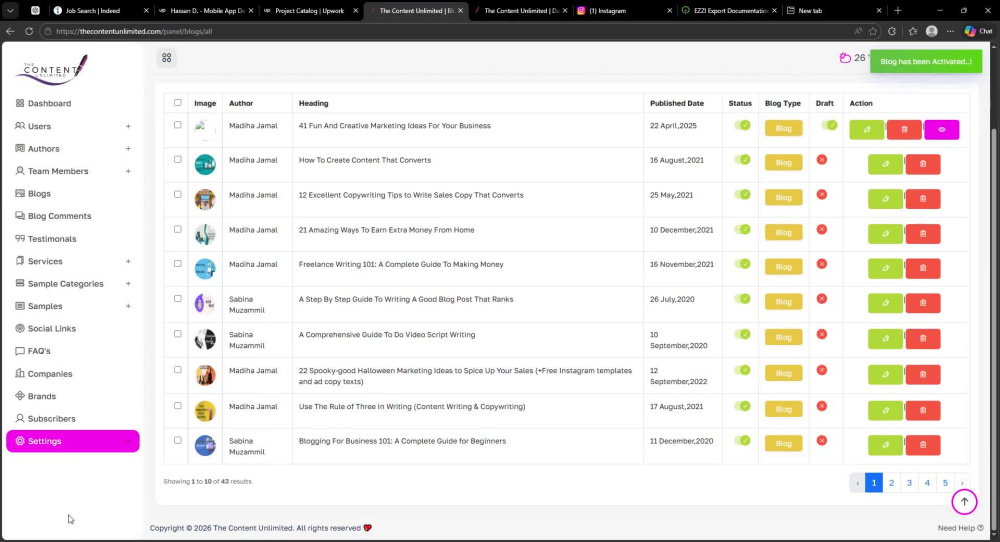Image resolution: width=1000 pixels, height=542 pixels.
Task: Go to page 2 of results
Action: (x=892, y=483)
